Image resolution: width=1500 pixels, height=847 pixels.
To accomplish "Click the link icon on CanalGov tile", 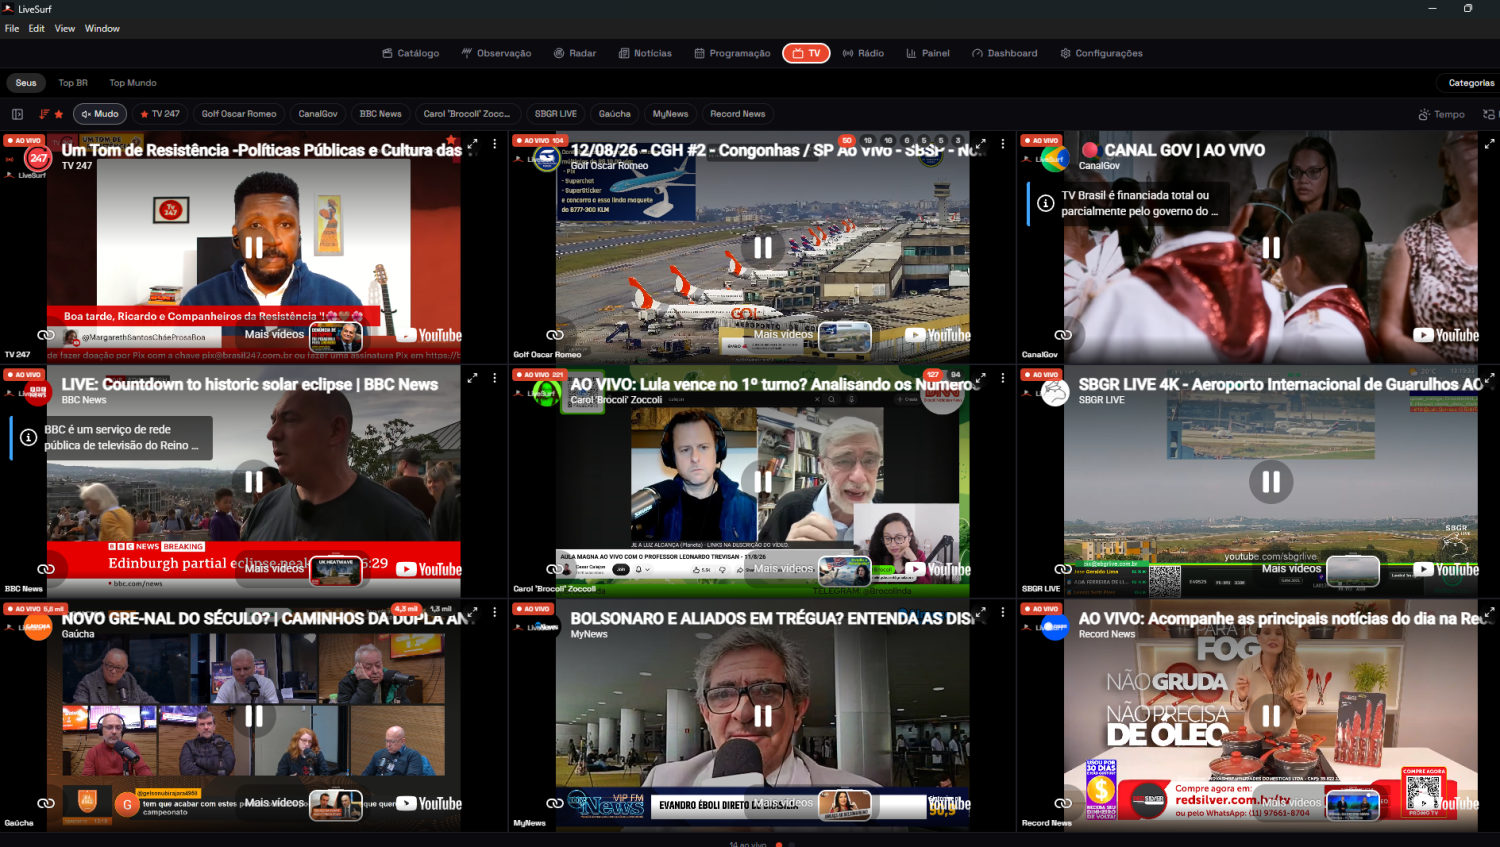I will tap(1063, 335).
